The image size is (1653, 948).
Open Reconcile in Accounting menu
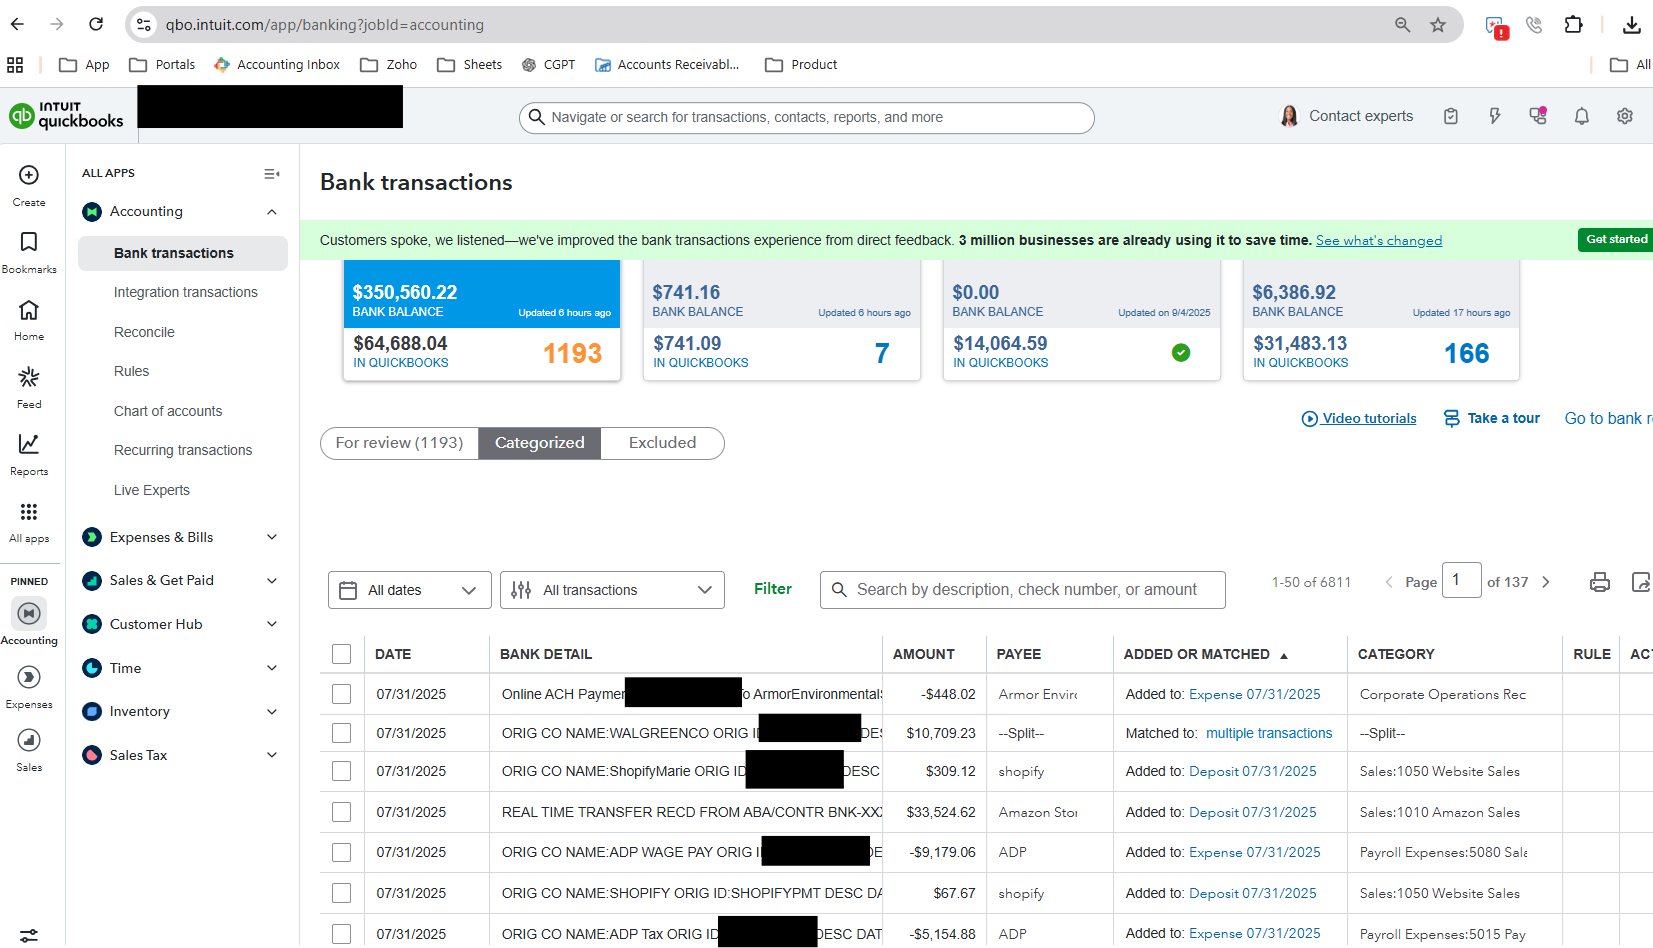tap(144, 332)
